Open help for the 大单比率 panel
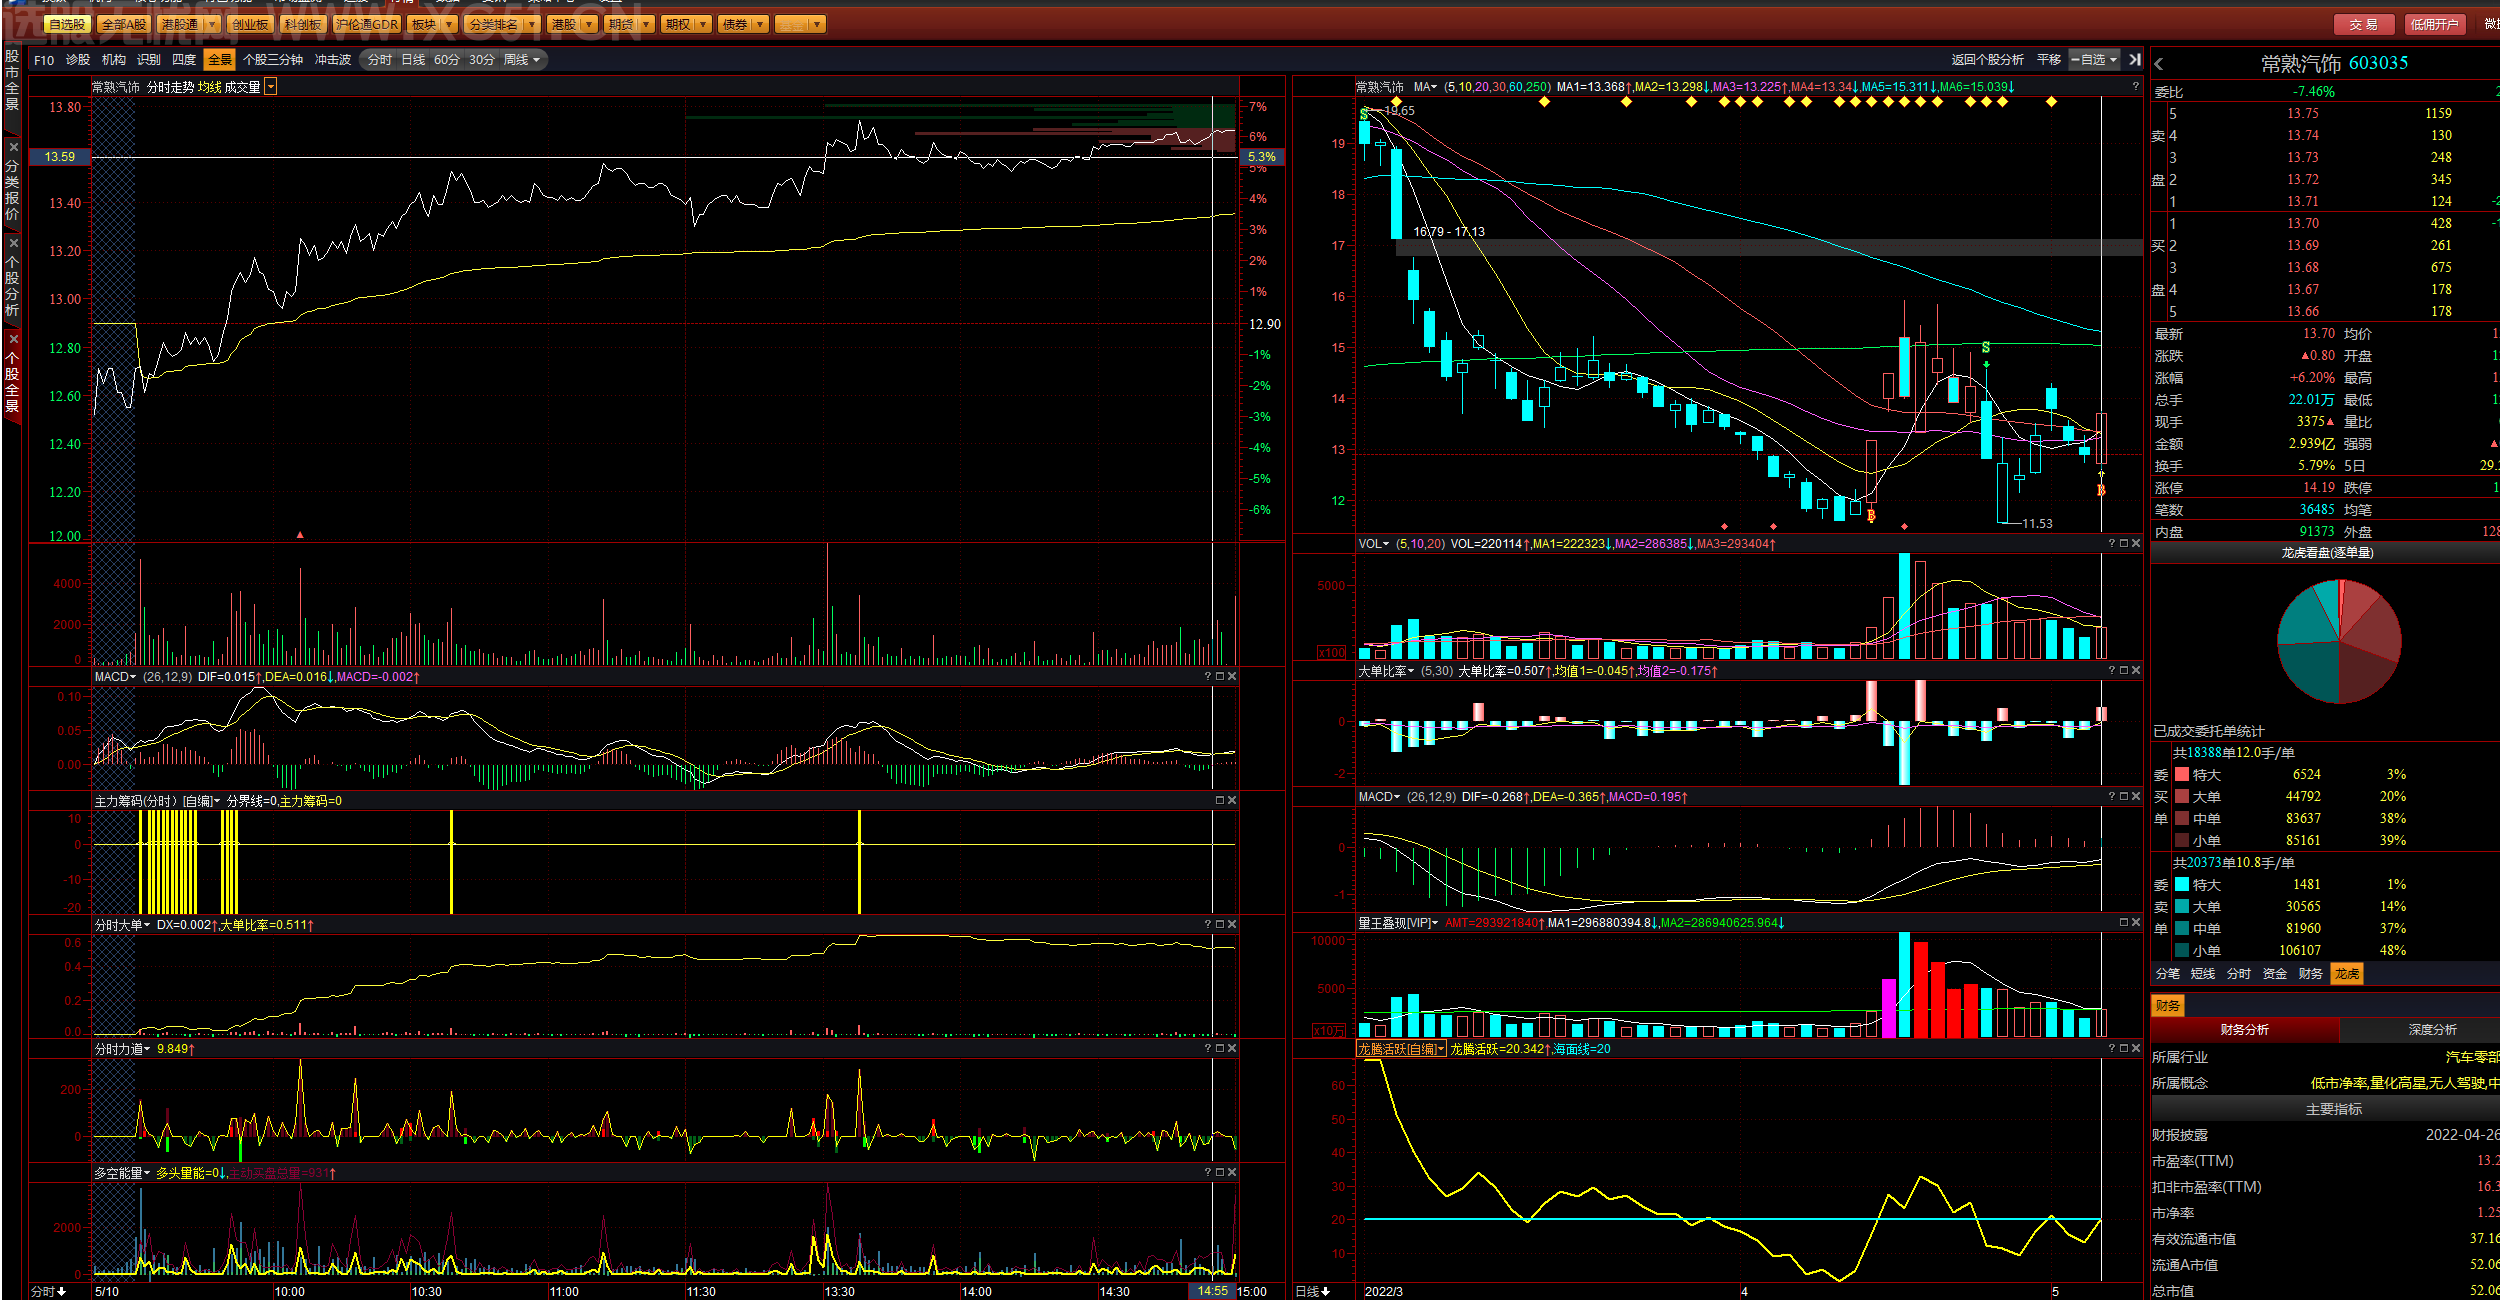Image resolution: width=2500 pixels, height=1300 pixels. coord(2112,671)
